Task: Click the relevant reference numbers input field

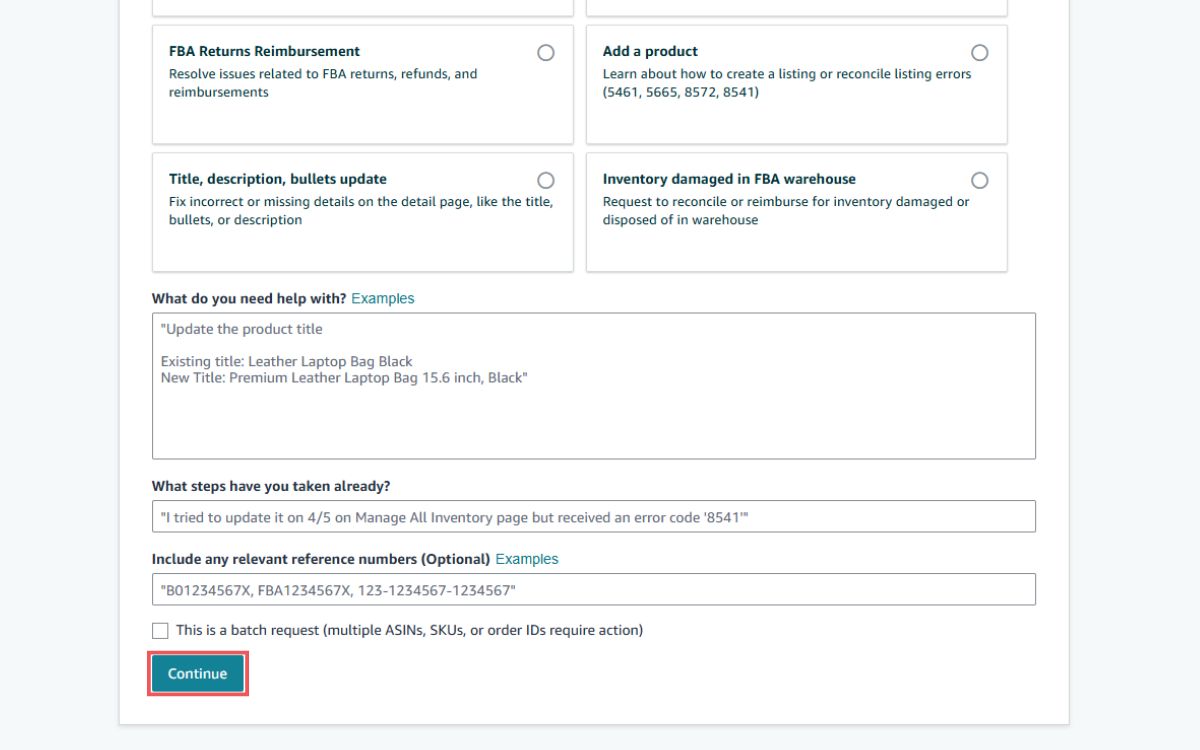Action: (593, 590)
